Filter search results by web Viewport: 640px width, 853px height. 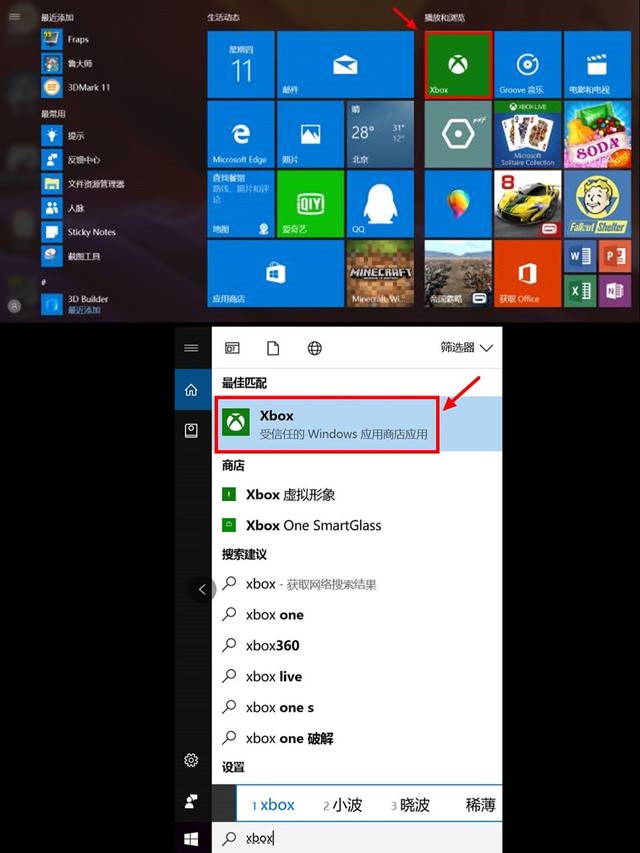pos(315,348)
